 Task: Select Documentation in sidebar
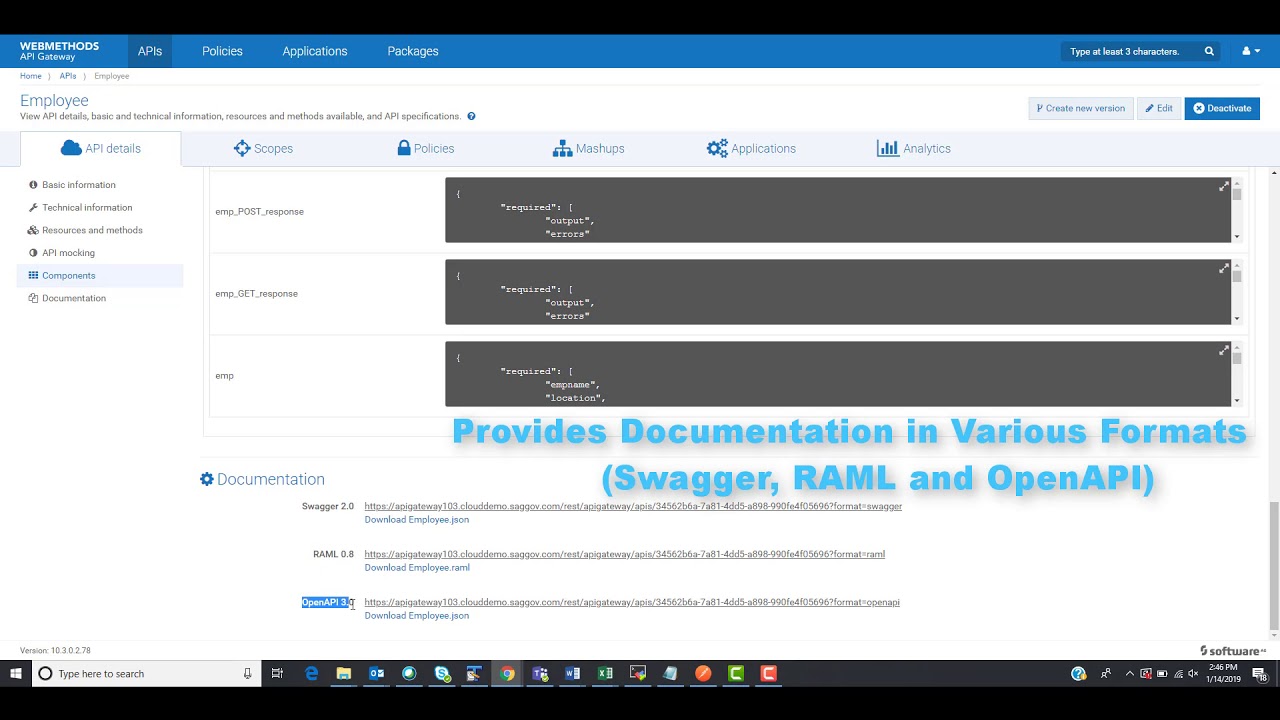point(73,298)
